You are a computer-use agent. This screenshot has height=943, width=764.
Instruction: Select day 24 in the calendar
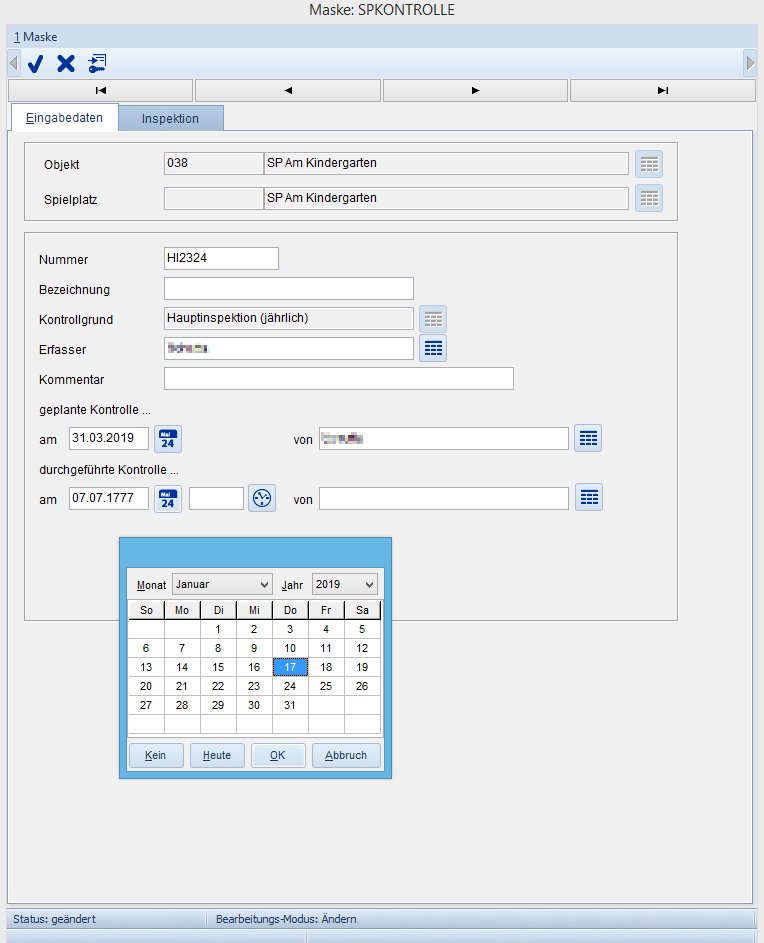290,686
